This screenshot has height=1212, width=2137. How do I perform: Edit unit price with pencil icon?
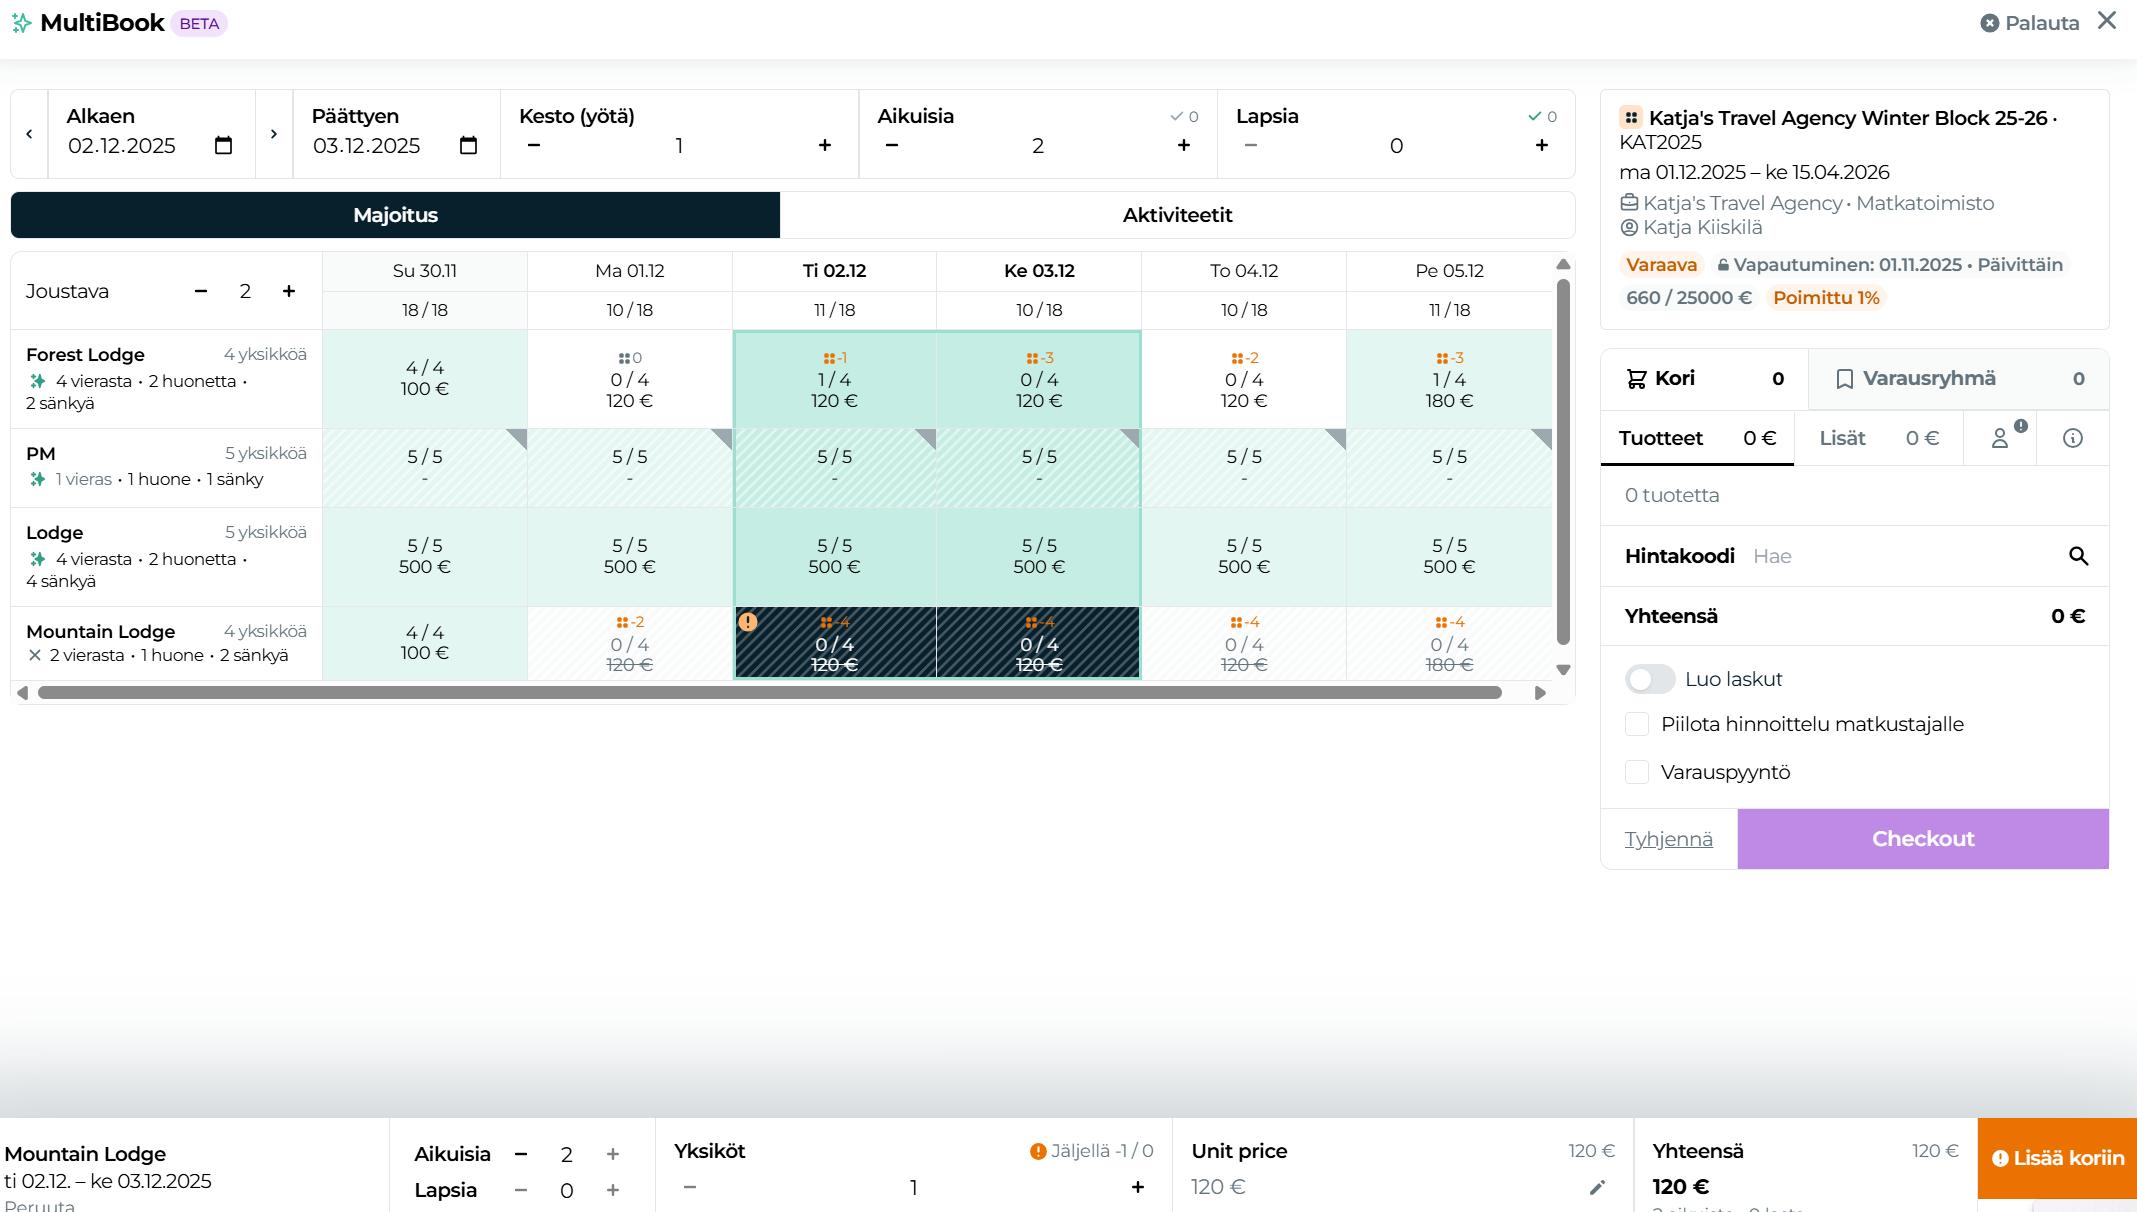pos(1597,1187)
